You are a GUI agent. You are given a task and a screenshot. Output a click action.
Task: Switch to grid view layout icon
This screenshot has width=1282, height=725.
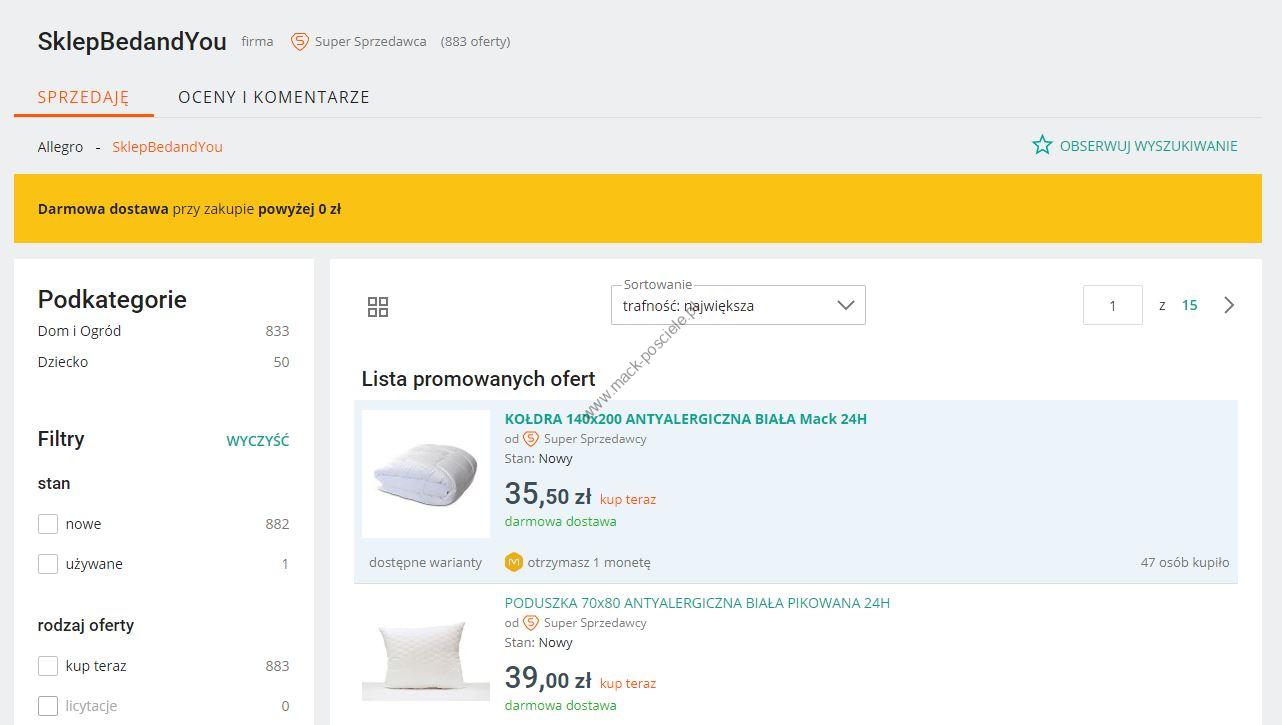[378, 307]
